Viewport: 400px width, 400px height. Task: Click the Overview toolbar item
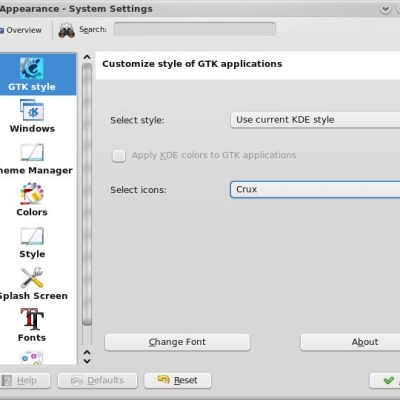(21, 30)
